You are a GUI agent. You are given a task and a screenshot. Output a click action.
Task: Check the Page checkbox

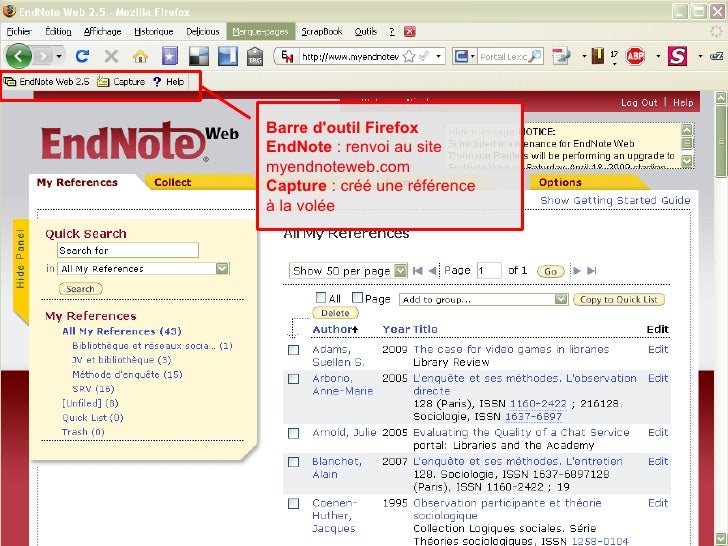click(x=357, y=297)
